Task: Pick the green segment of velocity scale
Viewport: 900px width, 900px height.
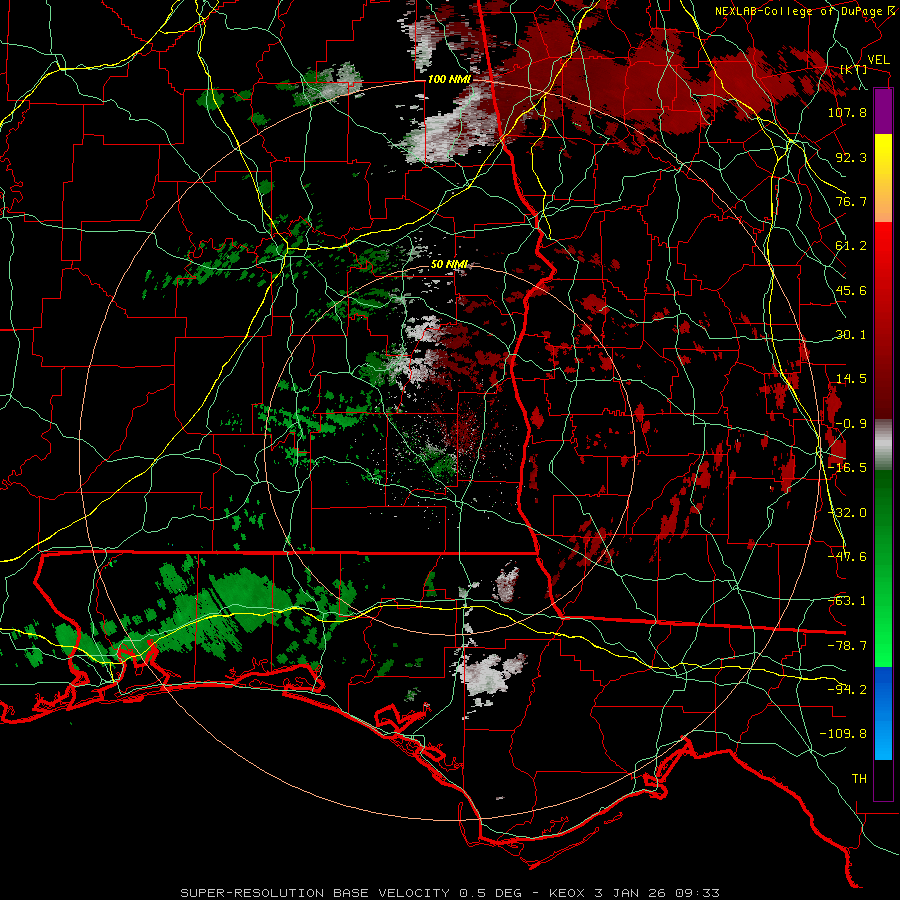Action: pyautogui.click(x=883, y=569)
